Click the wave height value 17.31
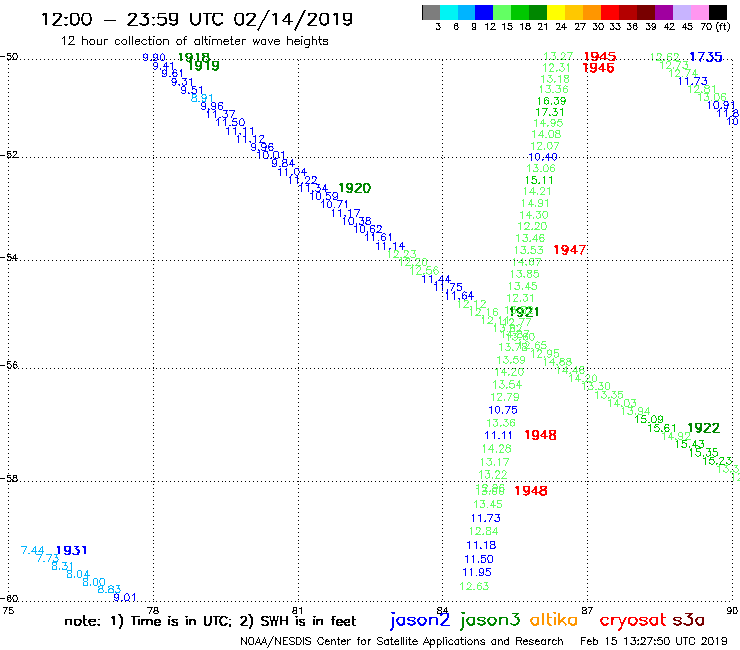Viewport: 740px width, 650px height. tap(550, 112)
